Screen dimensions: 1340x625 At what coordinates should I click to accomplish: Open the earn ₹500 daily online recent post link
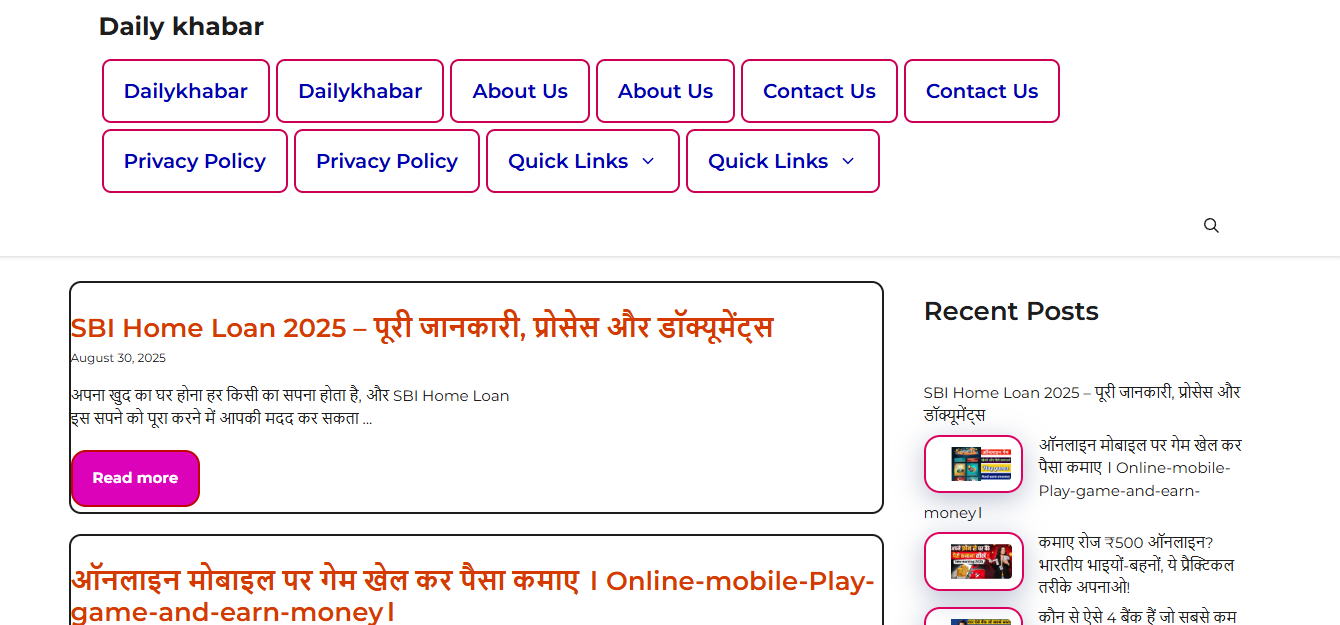coord(1136,564)
